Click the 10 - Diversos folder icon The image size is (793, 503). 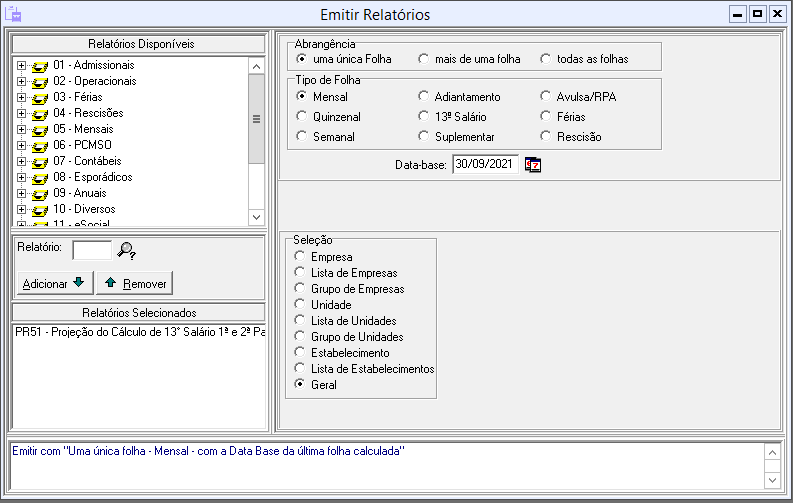pos(40,209)
